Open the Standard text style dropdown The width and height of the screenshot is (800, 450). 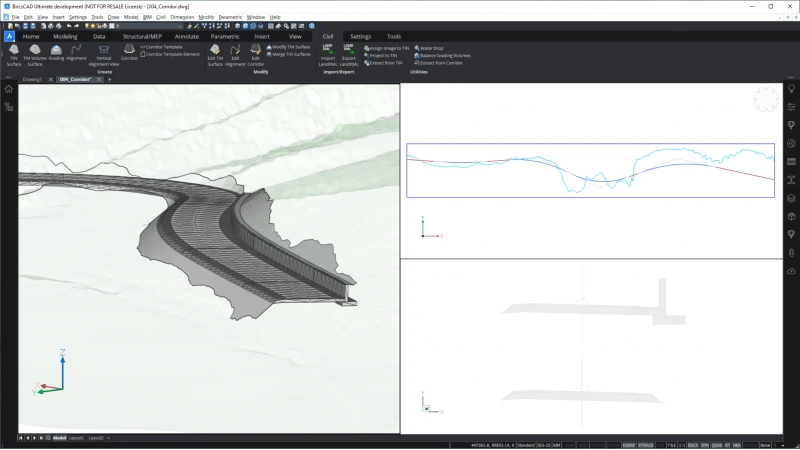pyautogui.click(x=526, y=445)
